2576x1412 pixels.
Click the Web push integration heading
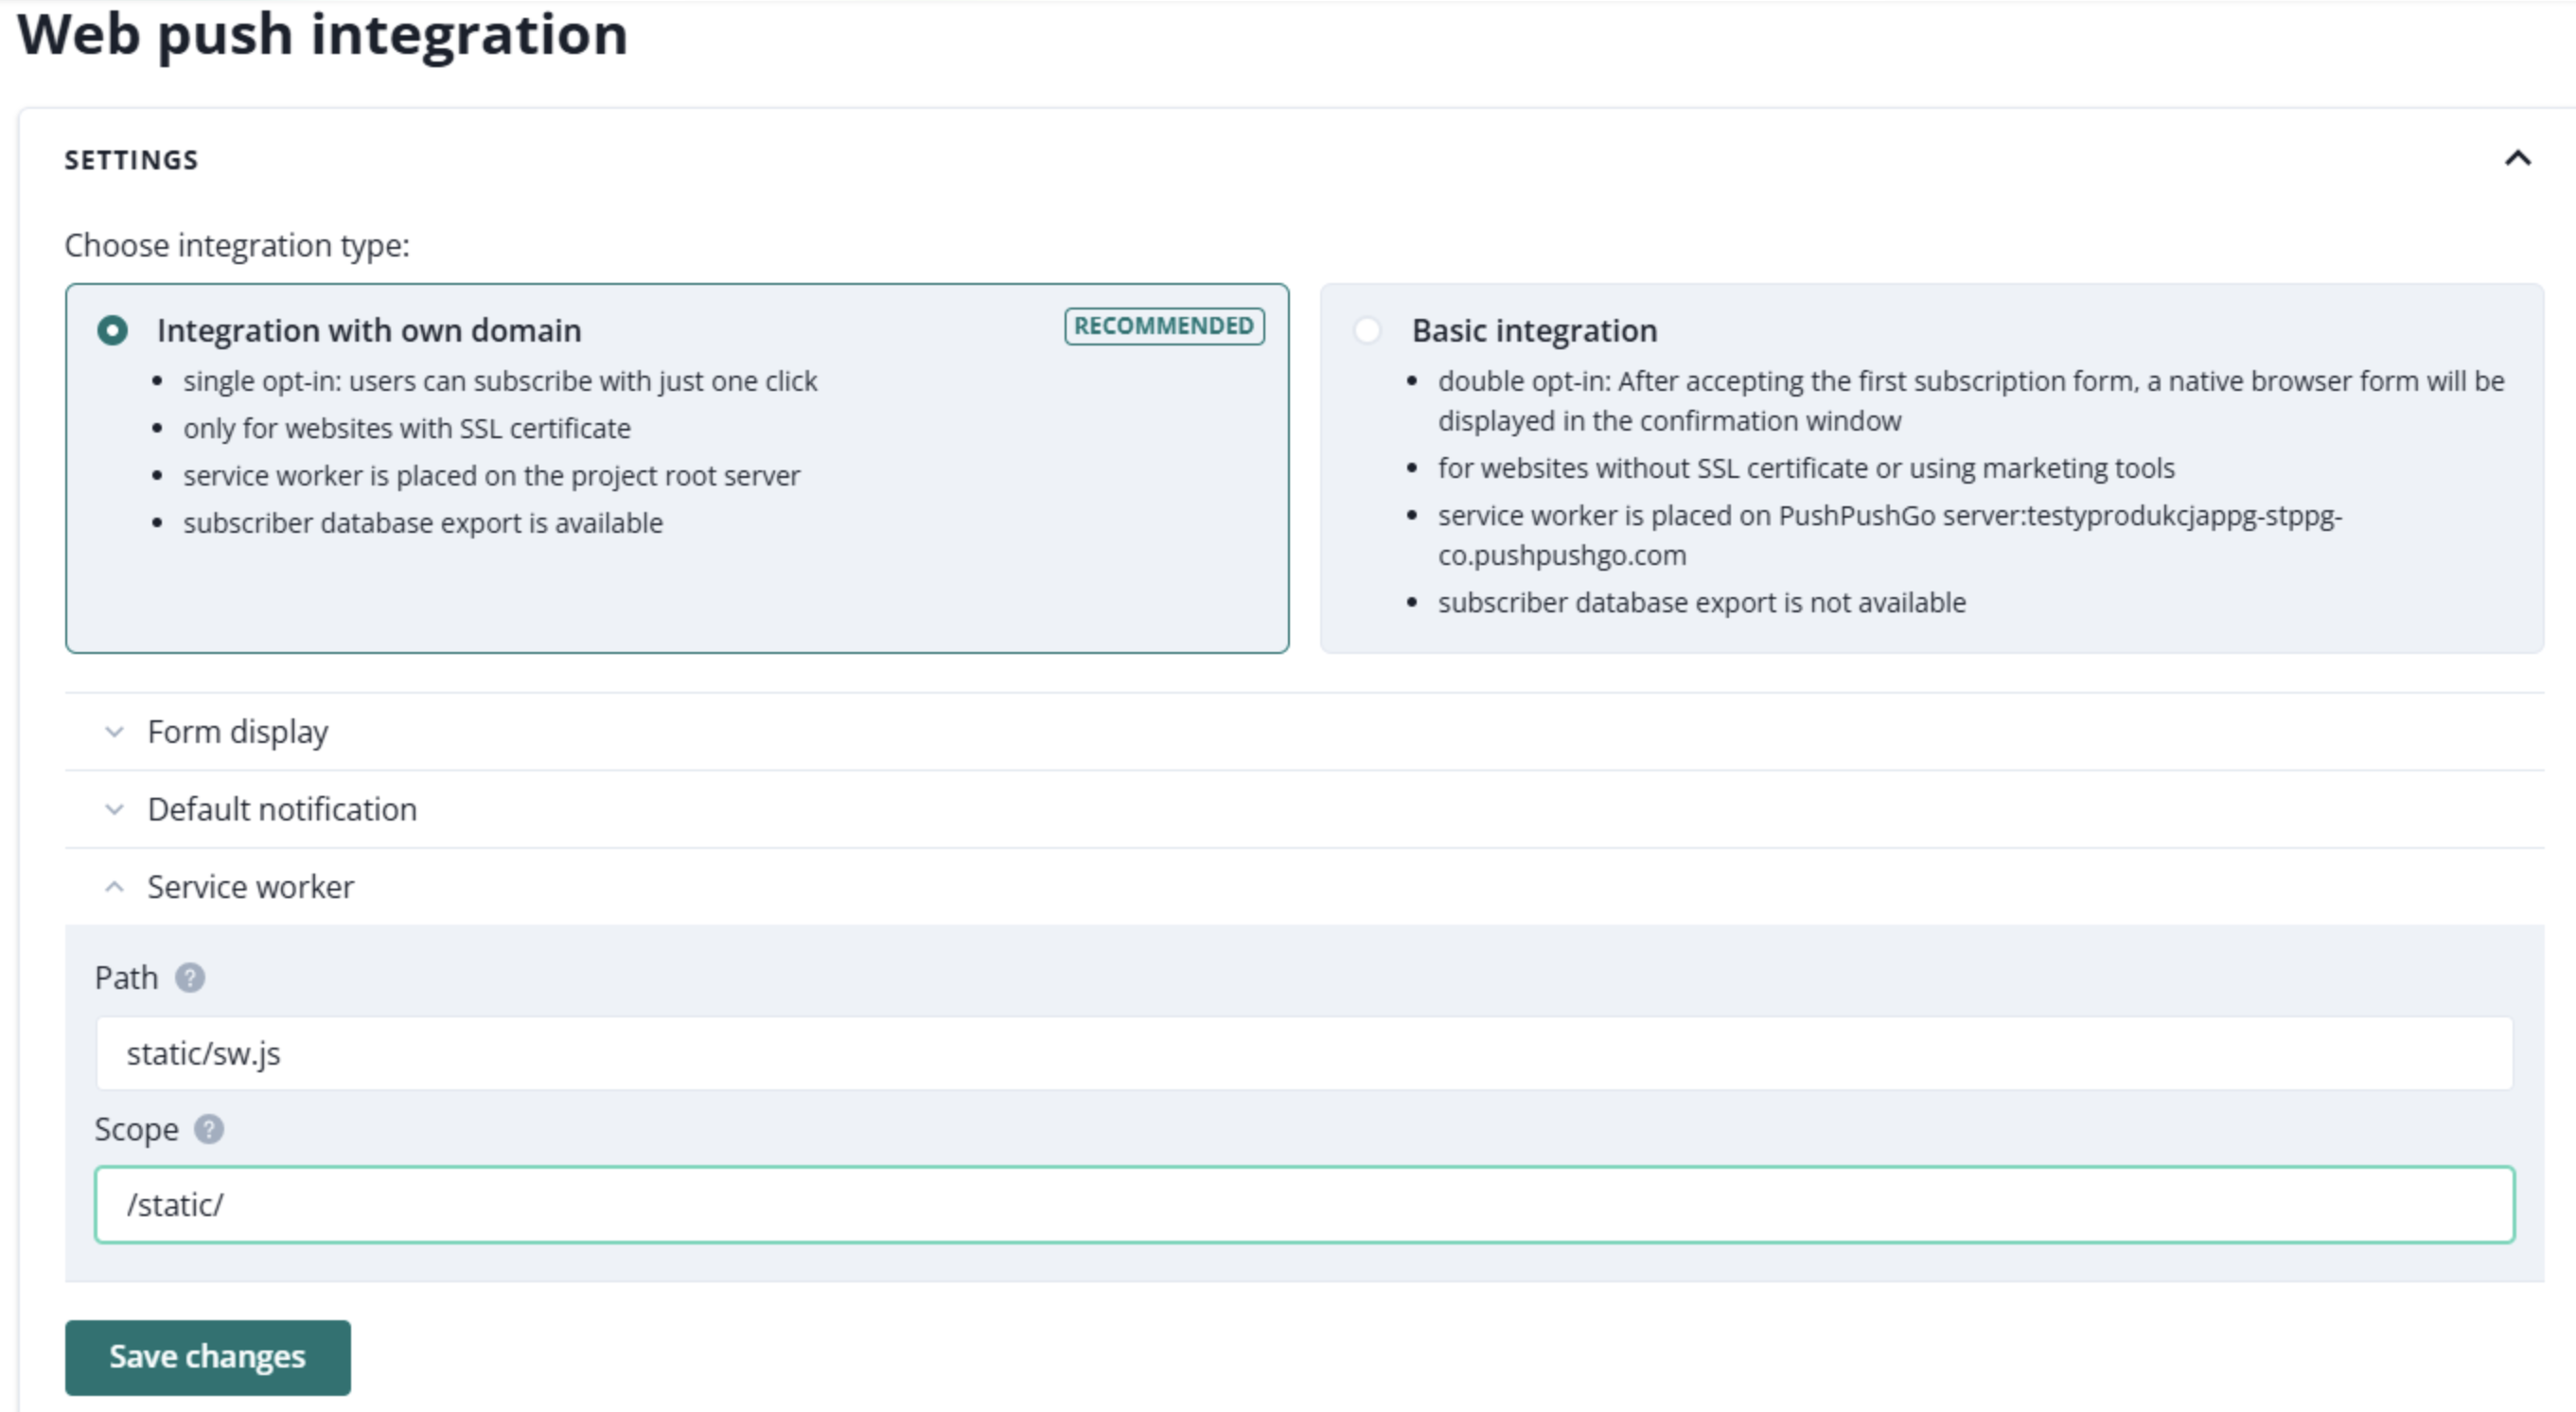tap(322, 34)
